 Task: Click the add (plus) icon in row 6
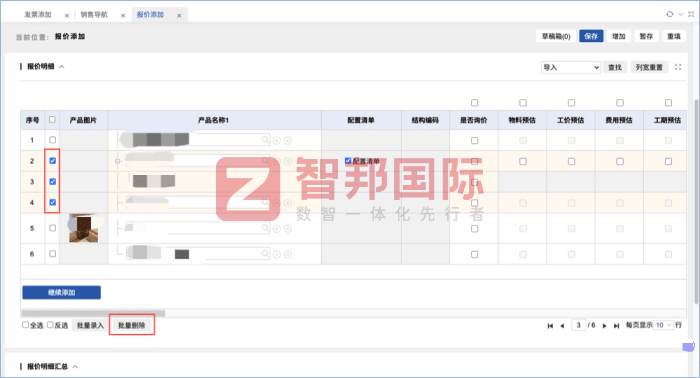(x=277, y=254)
